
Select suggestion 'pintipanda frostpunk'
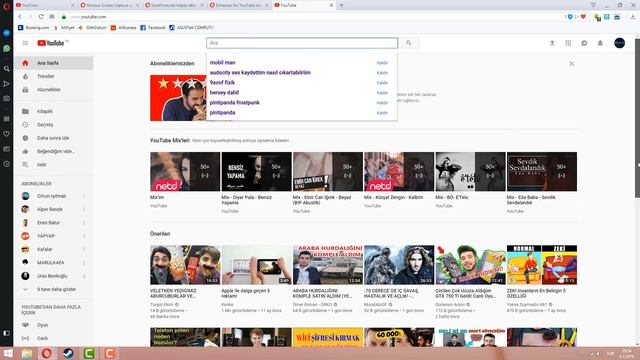coord(235,102)
